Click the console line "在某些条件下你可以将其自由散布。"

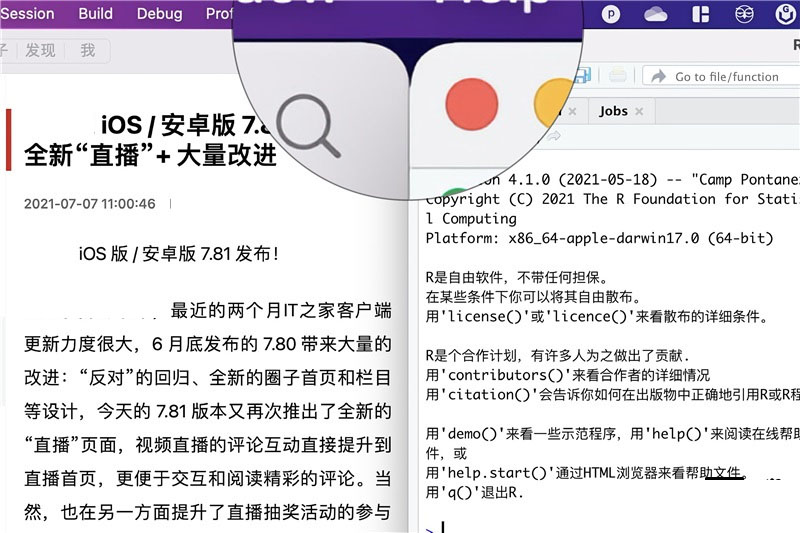pyautogui.click(x=533, y=297)
